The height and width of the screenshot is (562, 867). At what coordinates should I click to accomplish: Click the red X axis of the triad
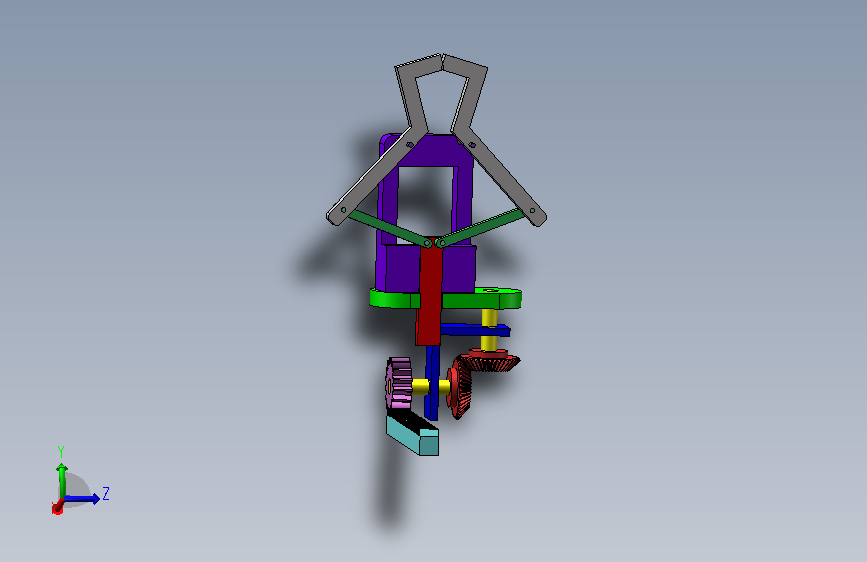[58, 507]
